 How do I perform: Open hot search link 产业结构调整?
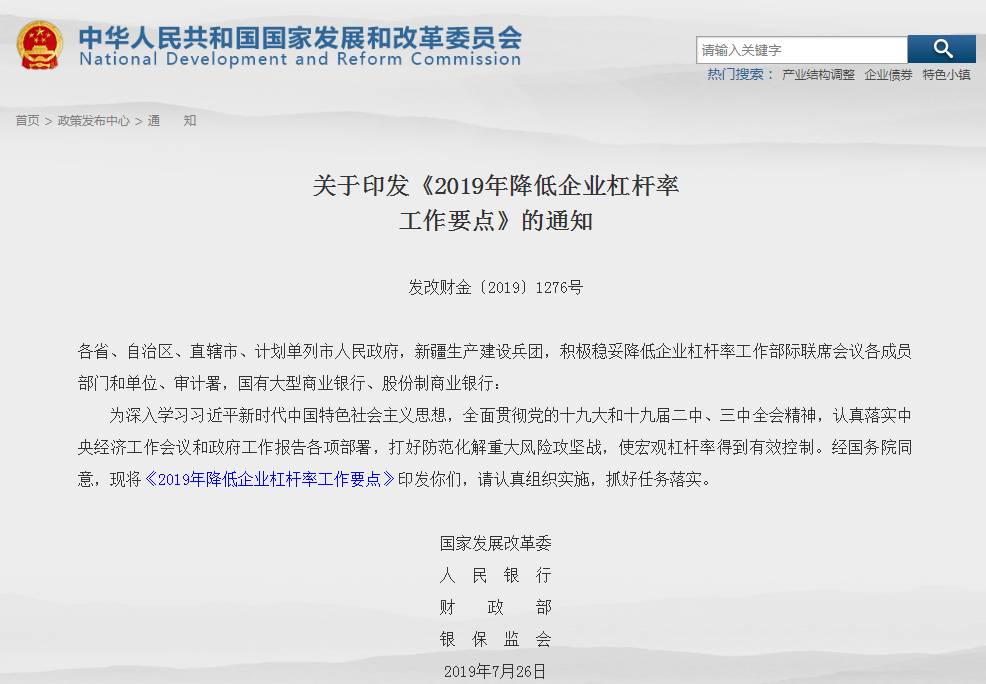click(818, 75)
